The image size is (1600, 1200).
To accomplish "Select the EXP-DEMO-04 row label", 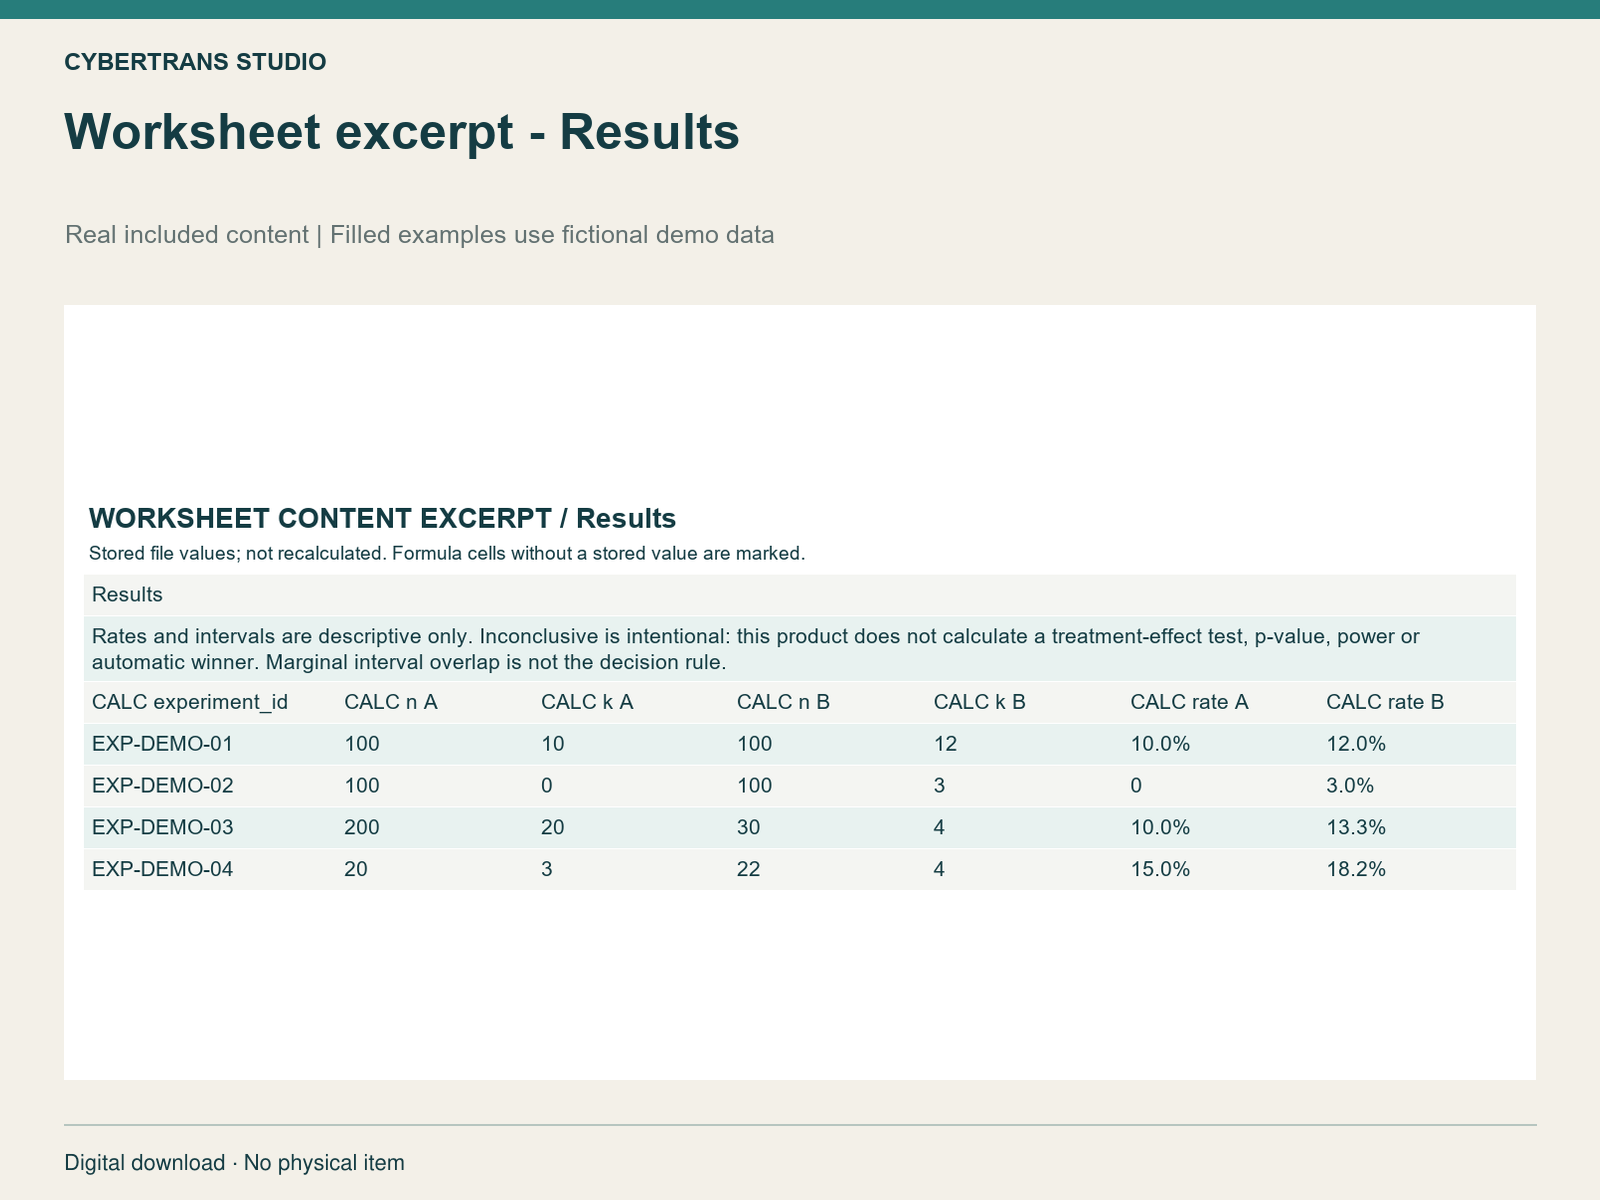I will 163,870.
